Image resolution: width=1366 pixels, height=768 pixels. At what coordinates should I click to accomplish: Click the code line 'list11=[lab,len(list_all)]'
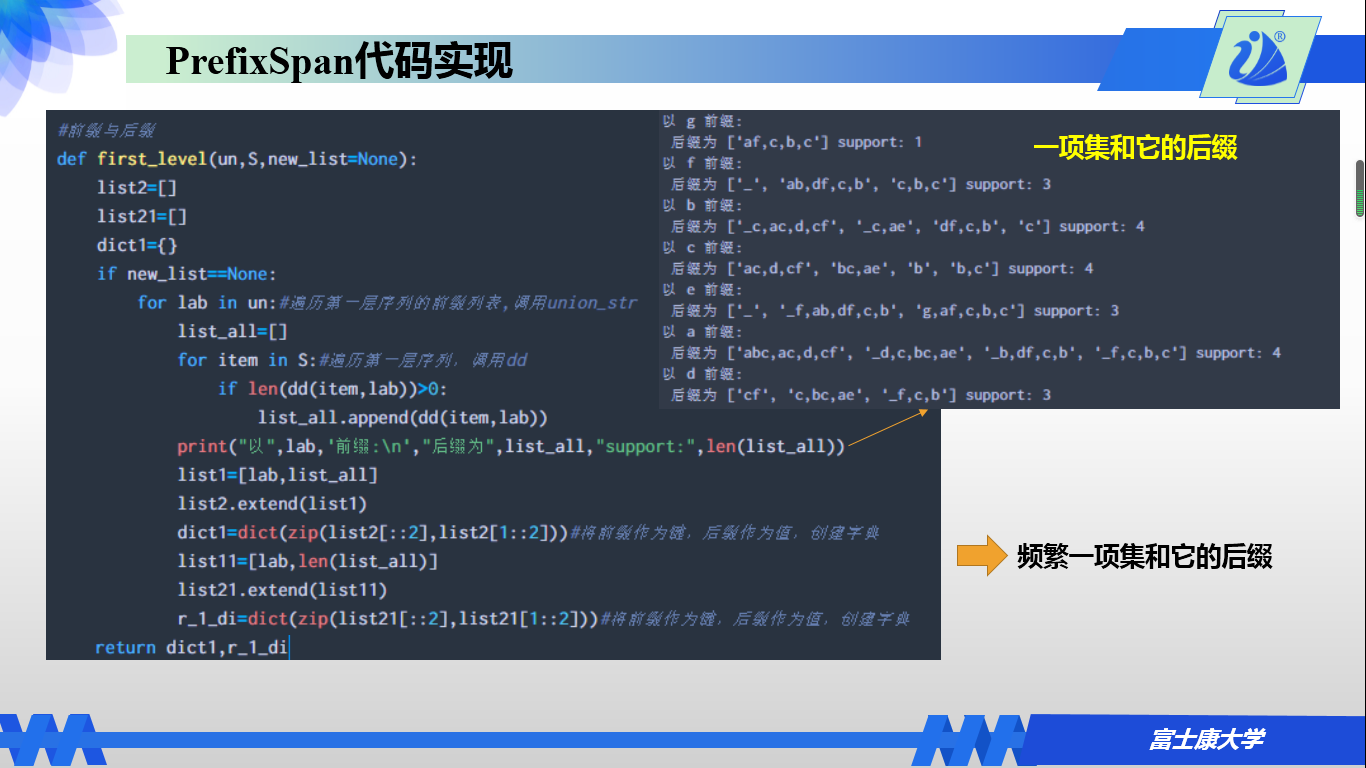pos(307,561)
